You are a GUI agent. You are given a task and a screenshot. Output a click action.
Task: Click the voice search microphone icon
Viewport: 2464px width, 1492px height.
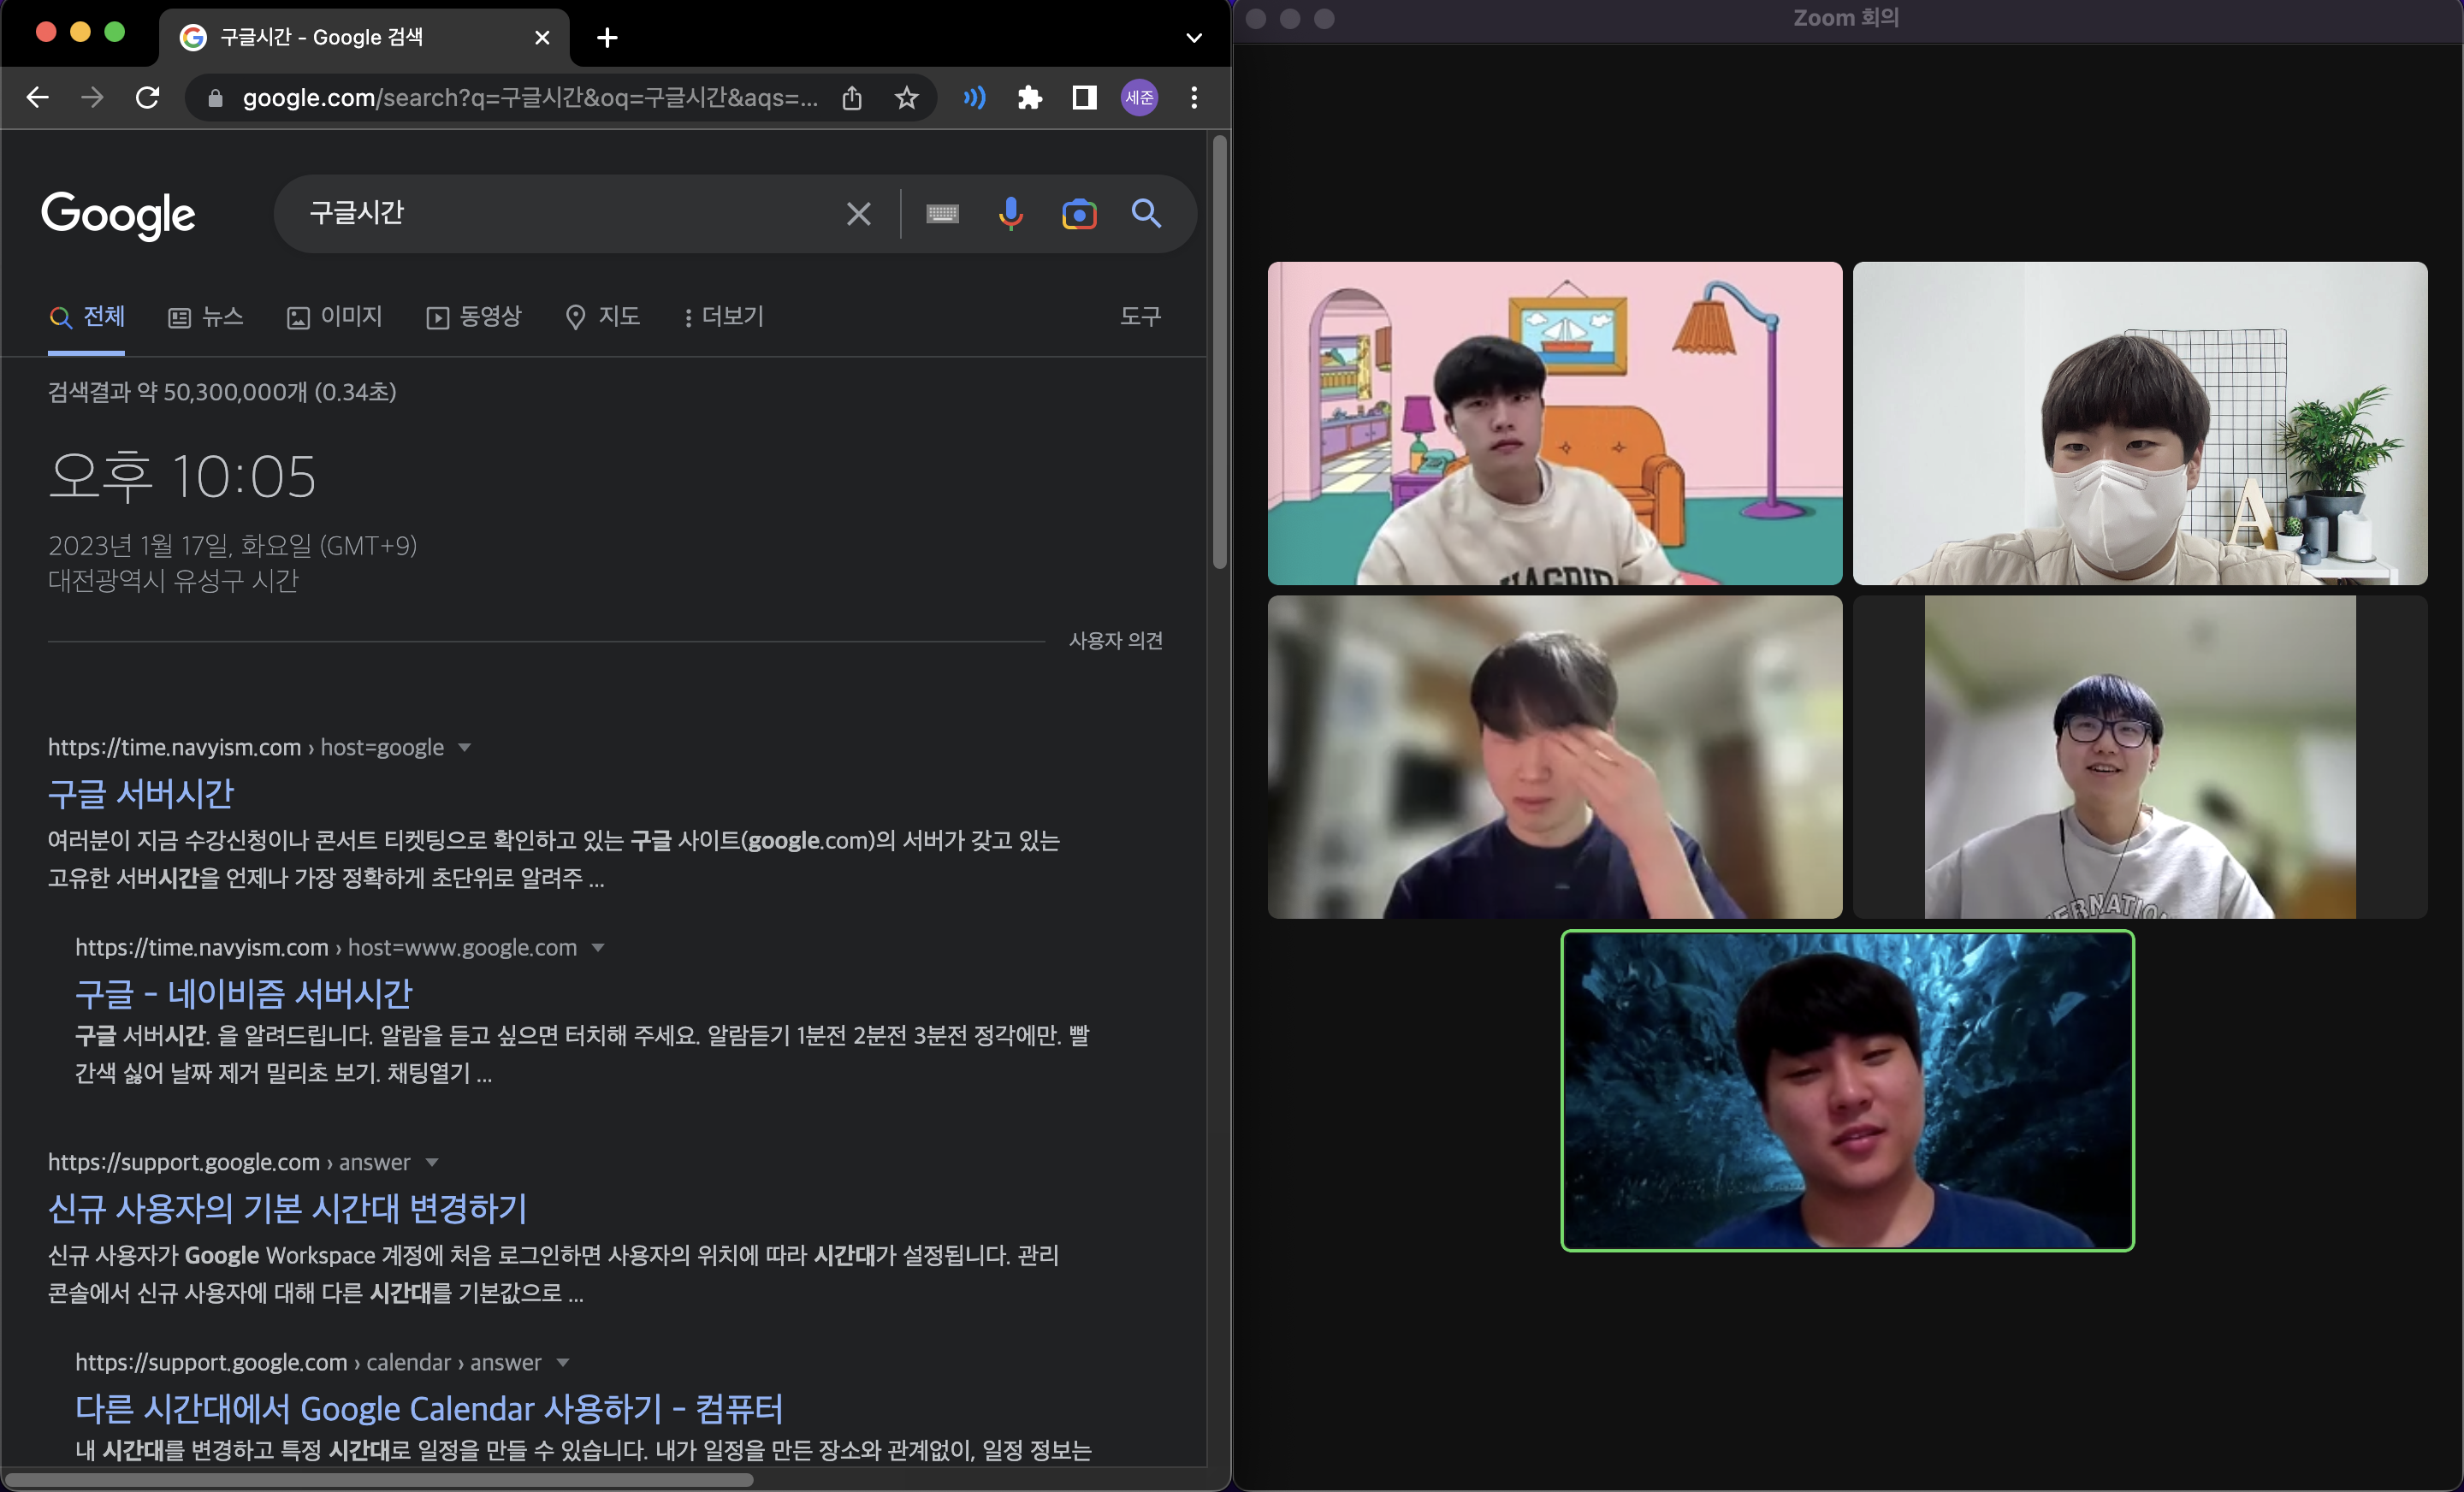click(1010, 213)
